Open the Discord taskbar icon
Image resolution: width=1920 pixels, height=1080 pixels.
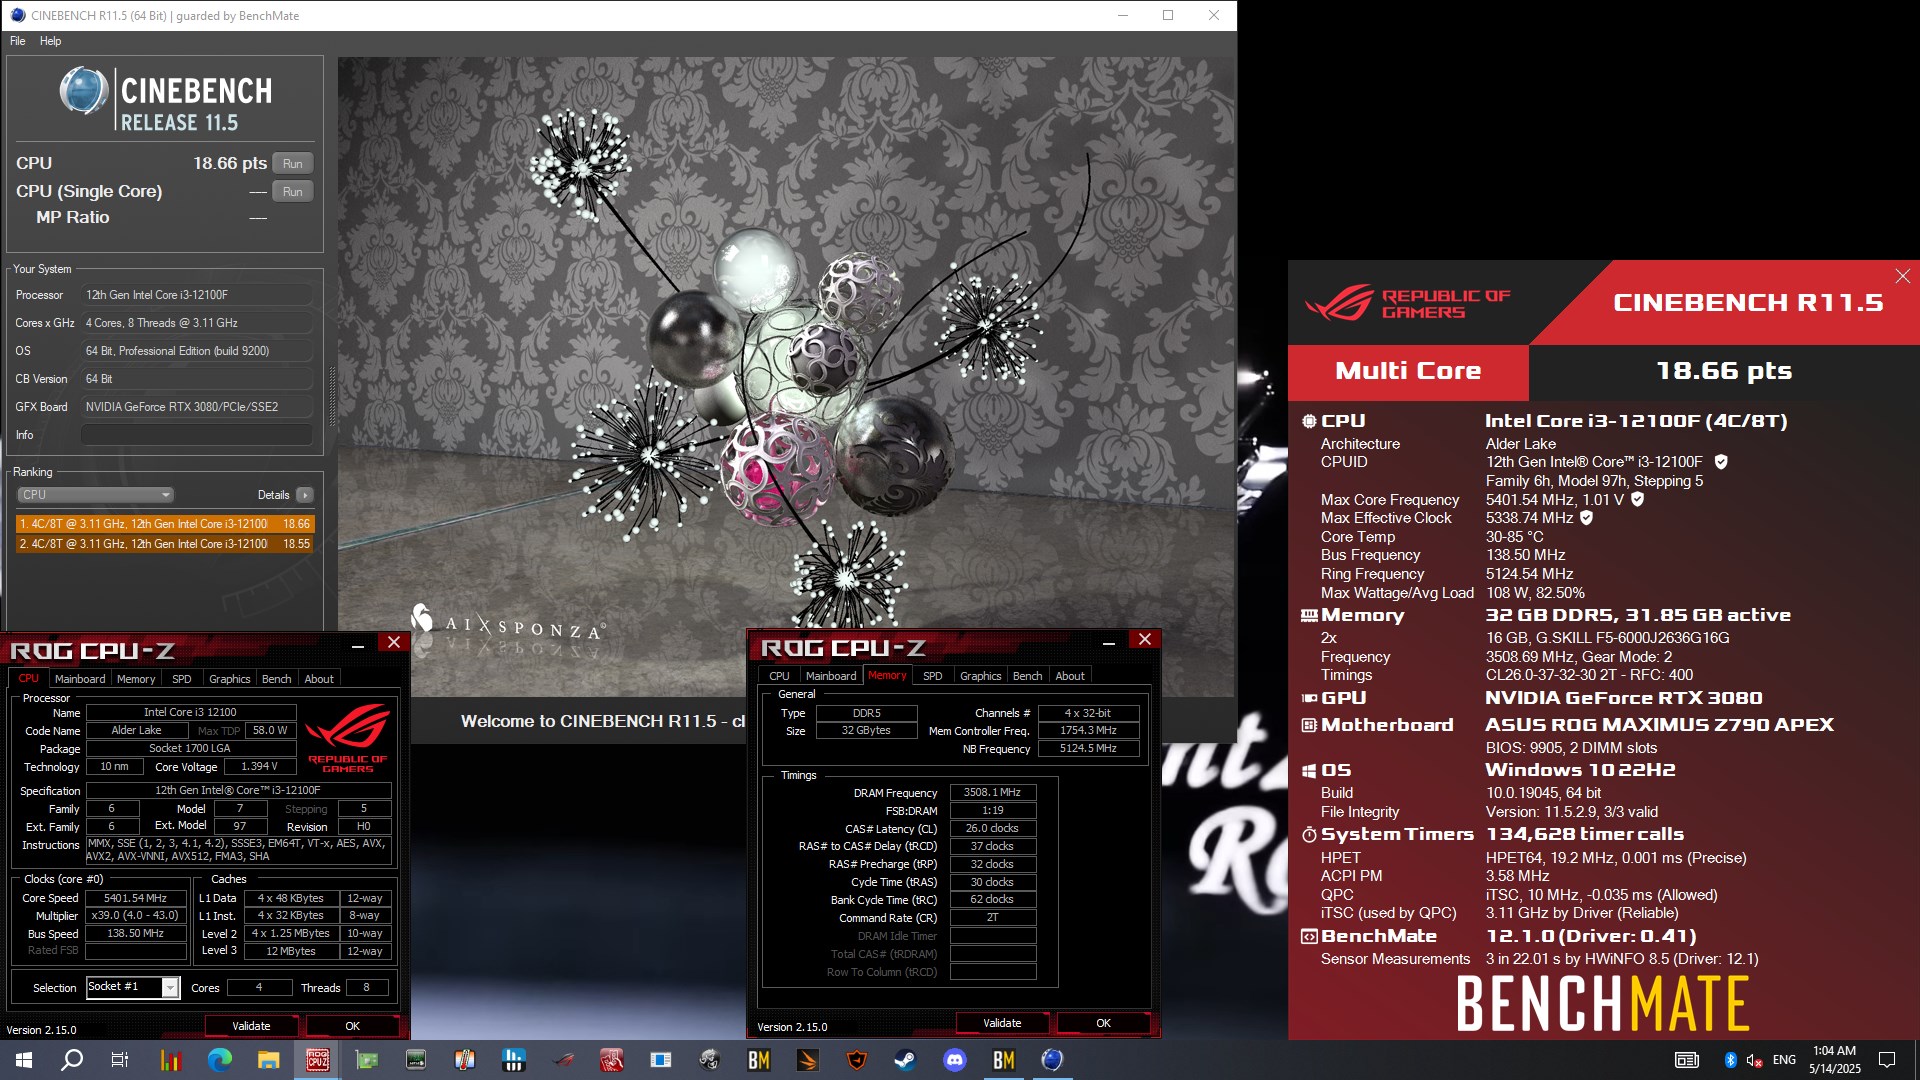tap(955, 1060)
